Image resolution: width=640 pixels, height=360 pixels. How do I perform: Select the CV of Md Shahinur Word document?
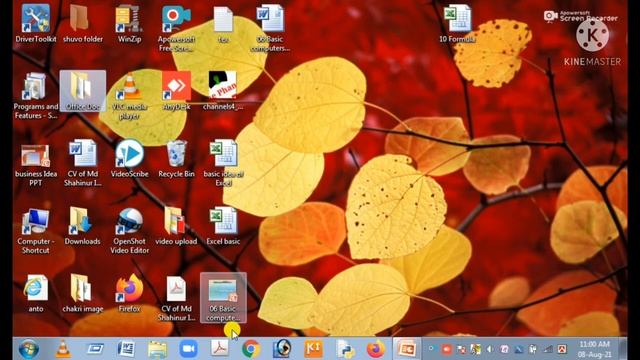click(x=82, y=163)
